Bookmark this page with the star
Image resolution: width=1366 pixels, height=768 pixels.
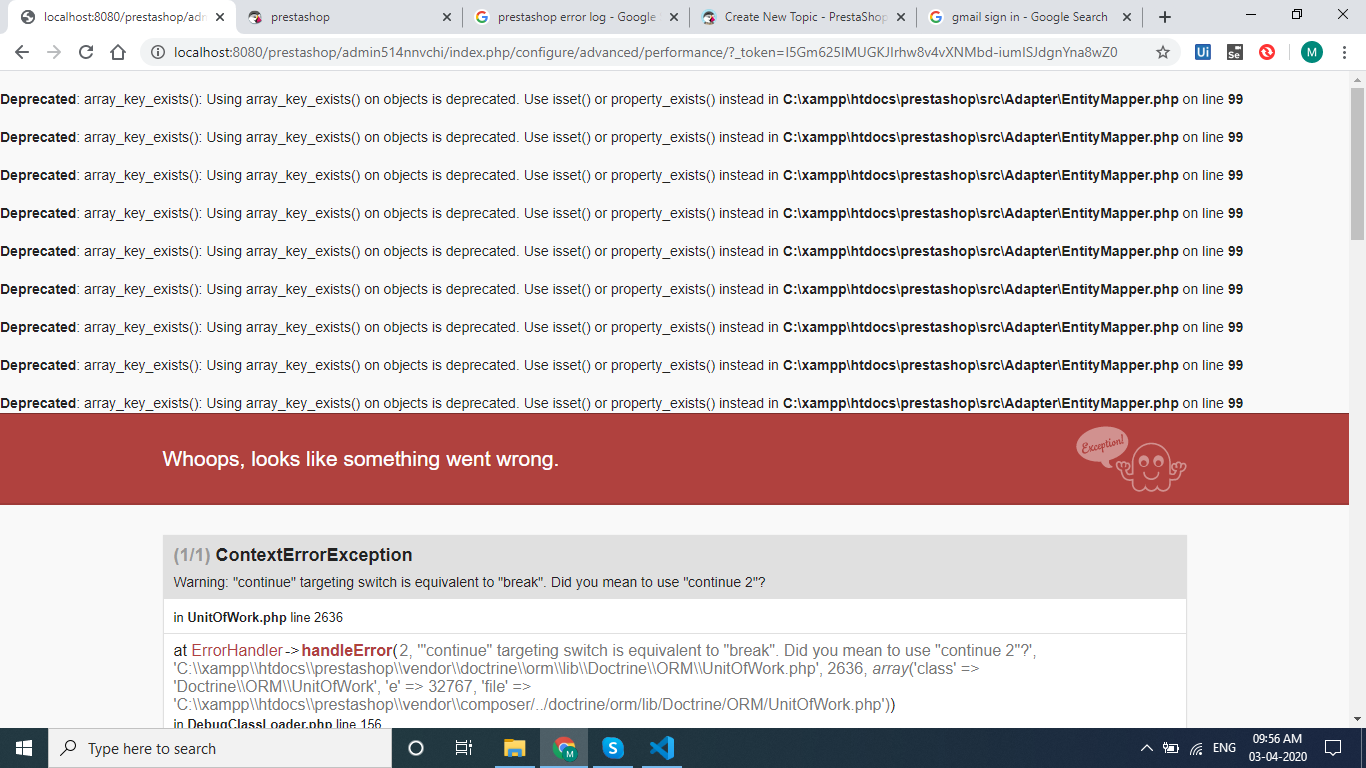(x=1163, y=52)
